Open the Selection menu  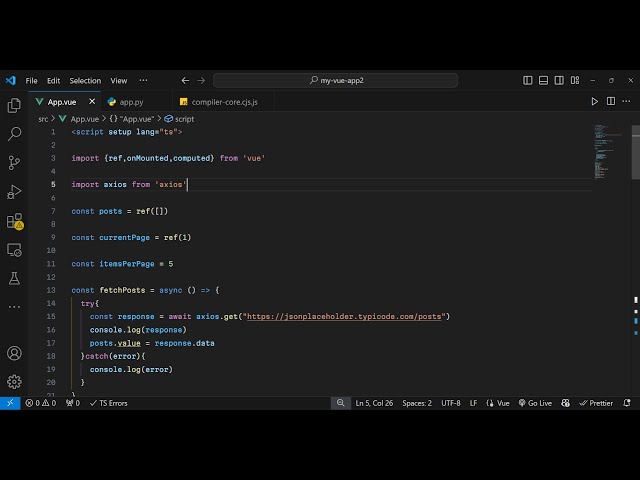click(x=85, y=80)
